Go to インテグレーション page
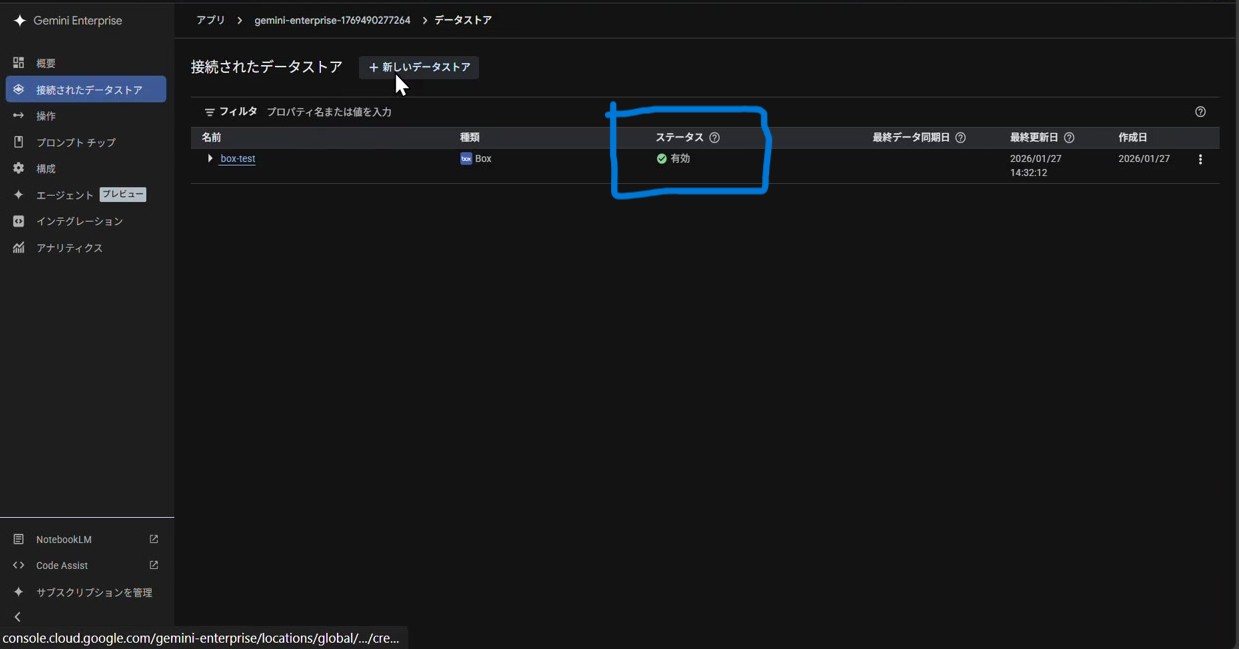This screenshot has height=649, width=1239. tap(79, 221)
